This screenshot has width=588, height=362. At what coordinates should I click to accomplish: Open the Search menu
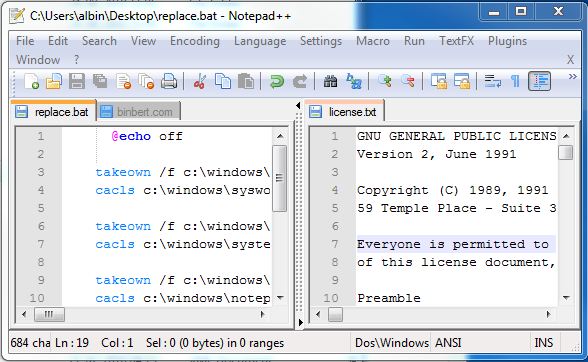(99, 41)
